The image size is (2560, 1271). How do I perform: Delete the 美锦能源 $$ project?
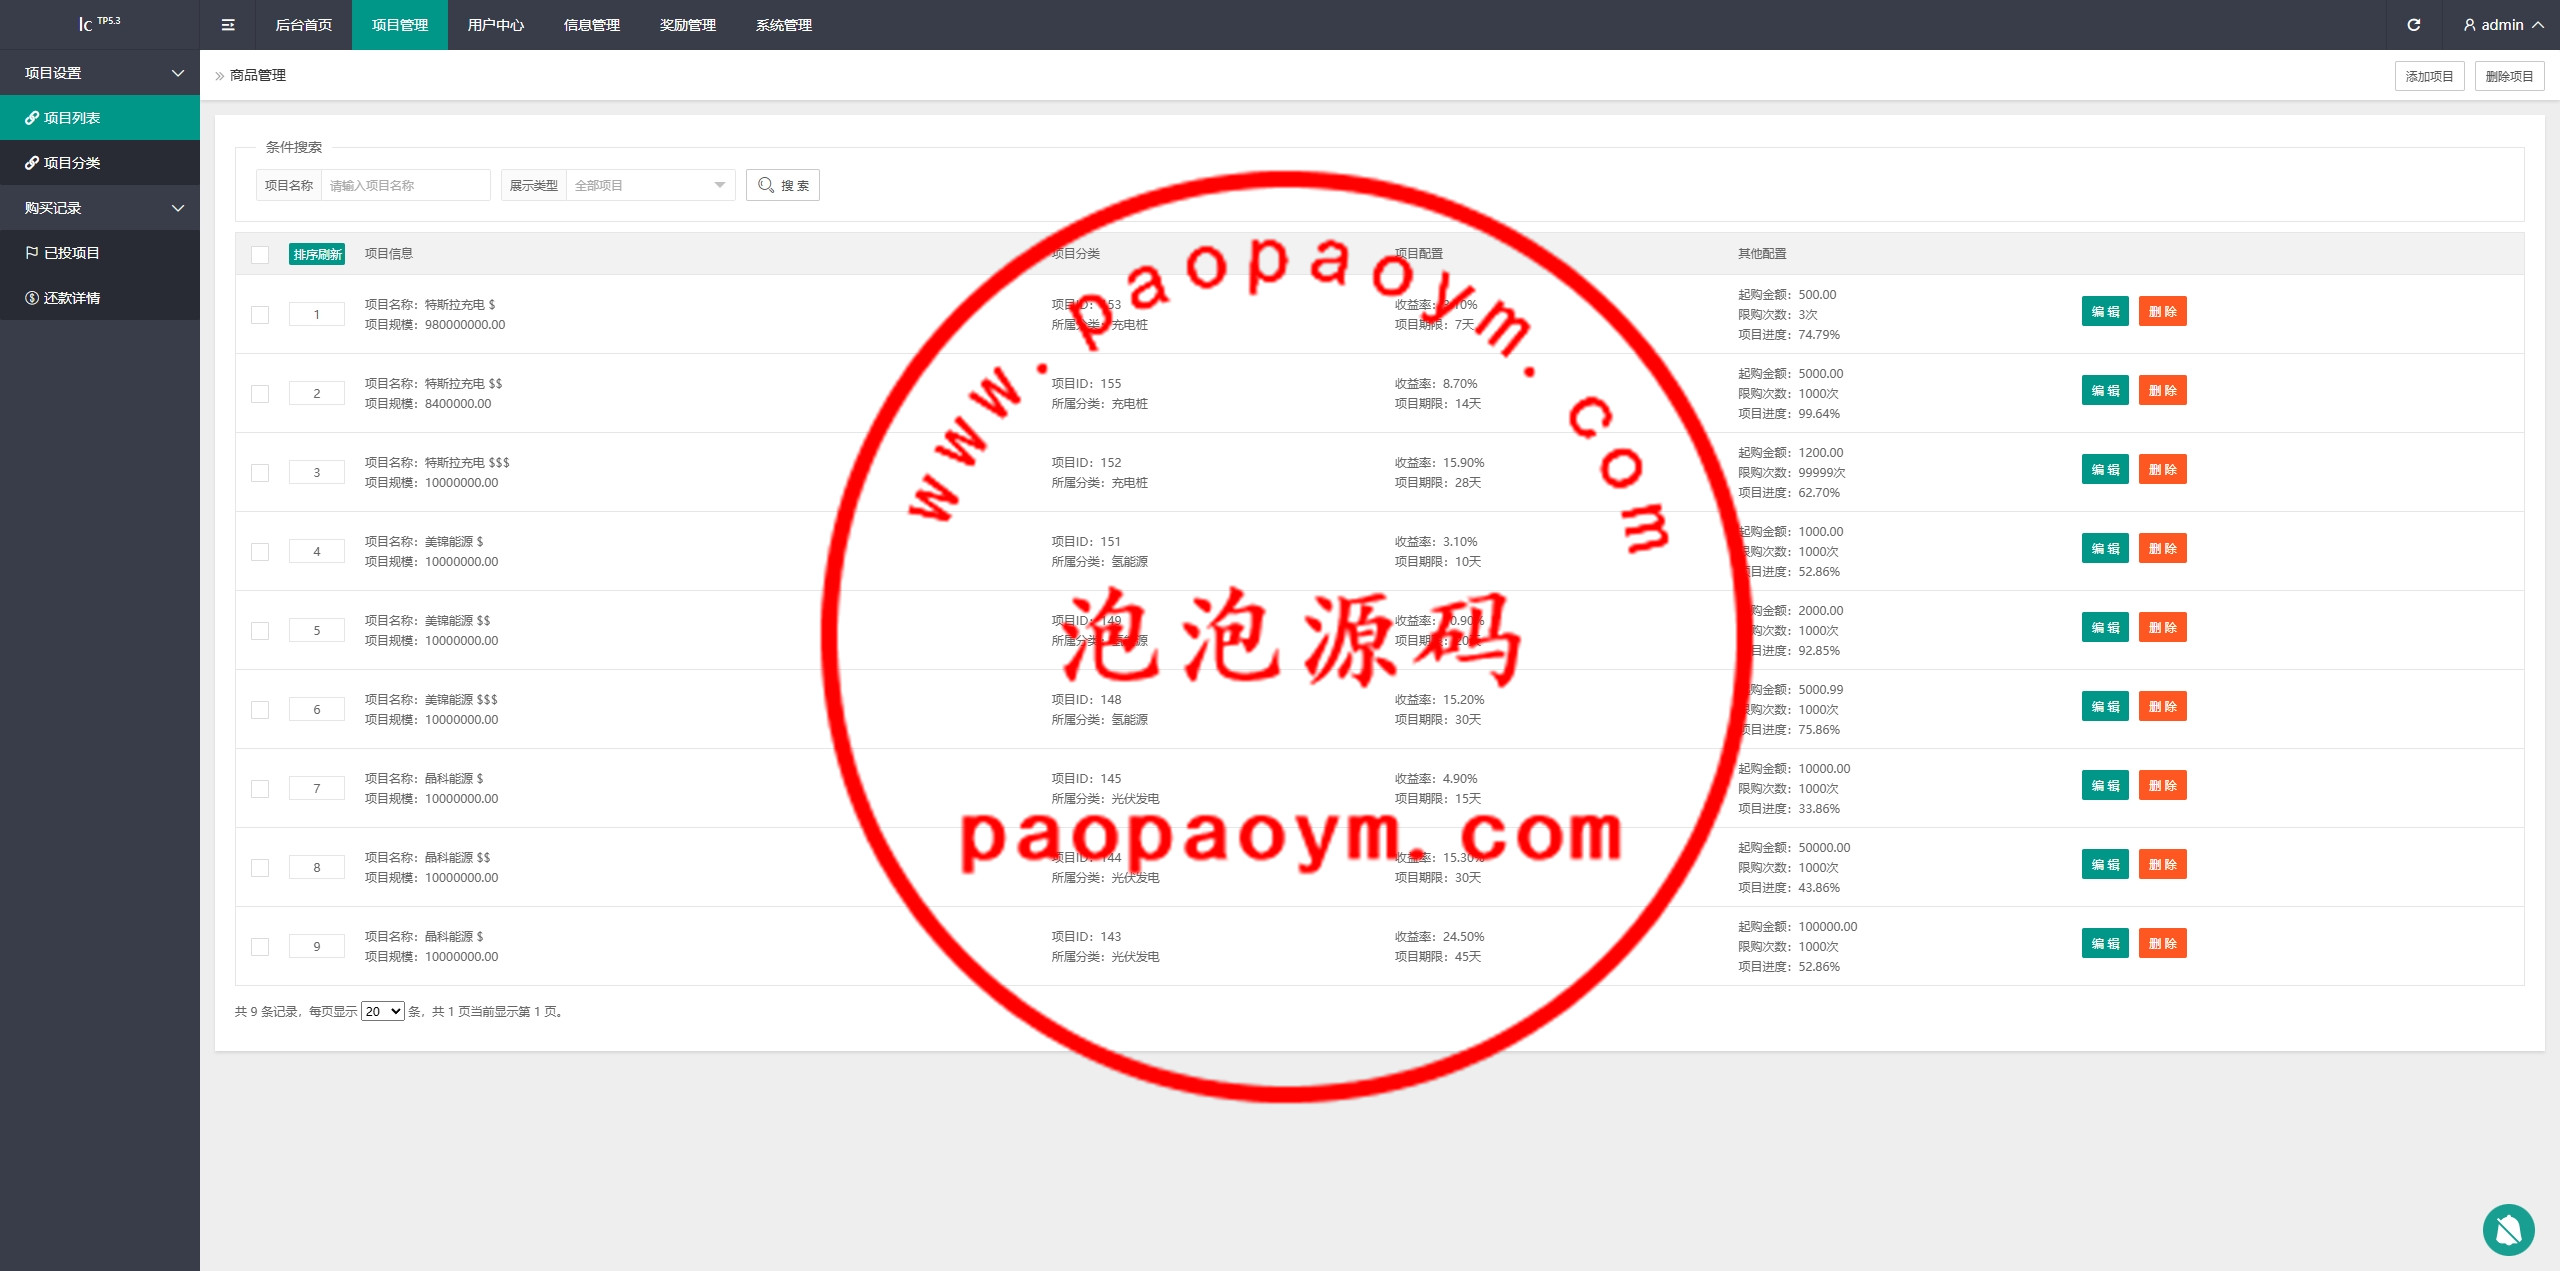click(x=2162, y=627)
